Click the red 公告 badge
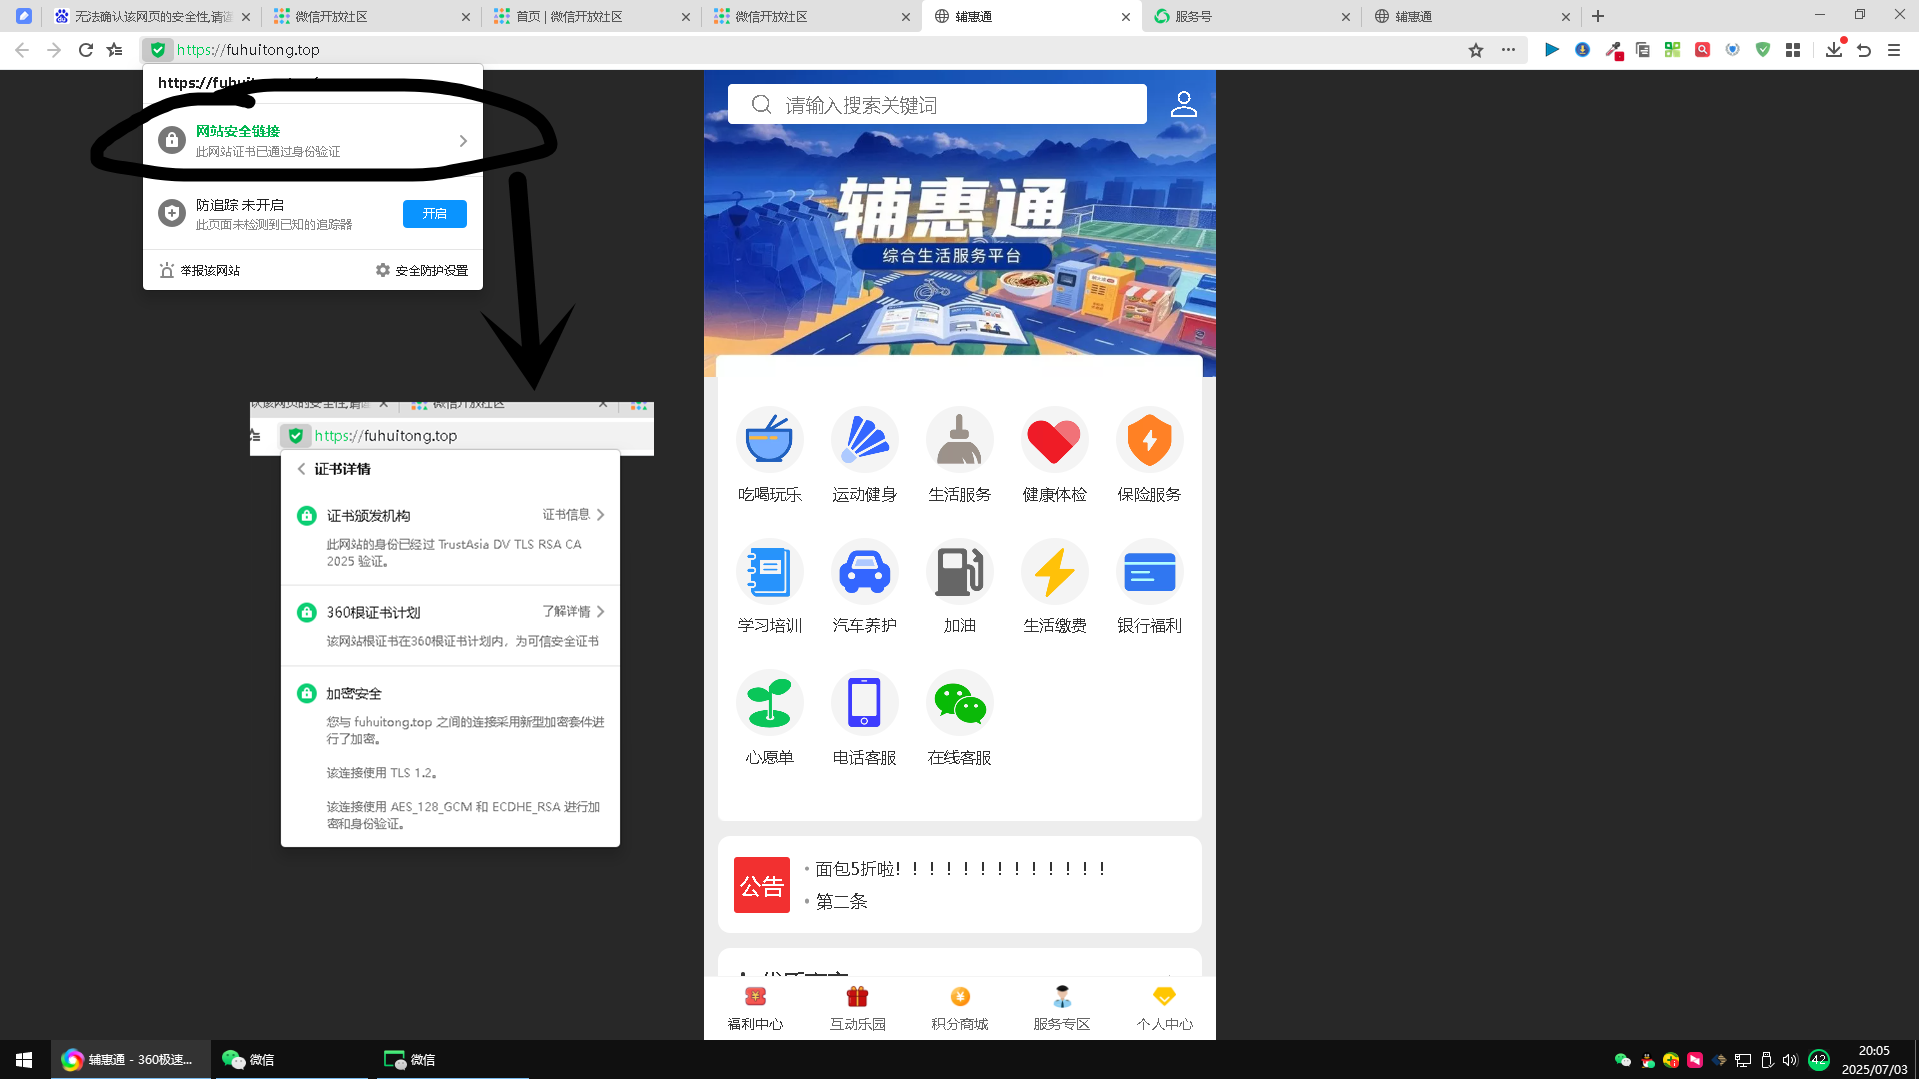This screenshot has width=1919, height=1079. (x=762, y=885)
